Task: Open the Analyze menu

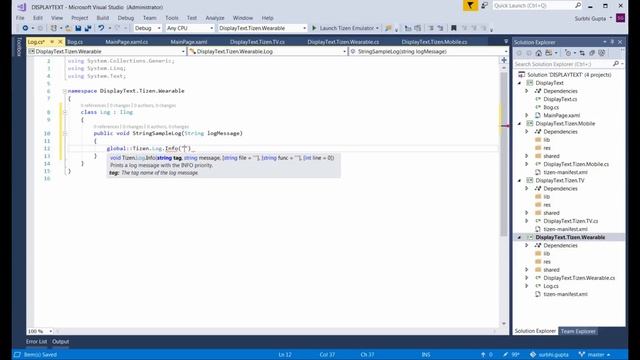Action: [215, 18]
